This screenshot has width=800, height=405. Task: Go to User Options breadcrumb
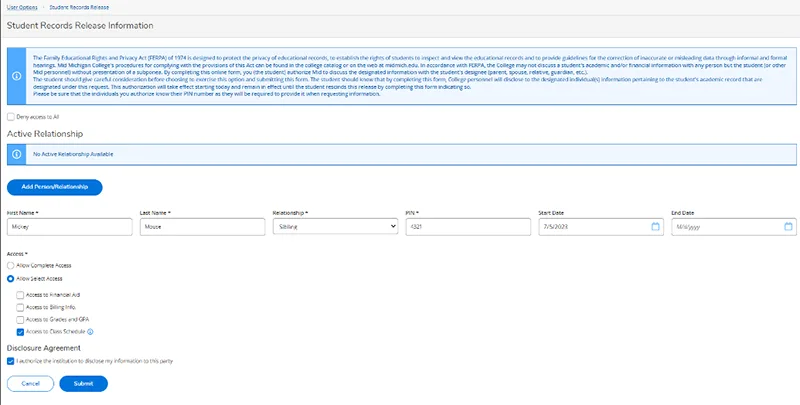(x=22, y=8)
